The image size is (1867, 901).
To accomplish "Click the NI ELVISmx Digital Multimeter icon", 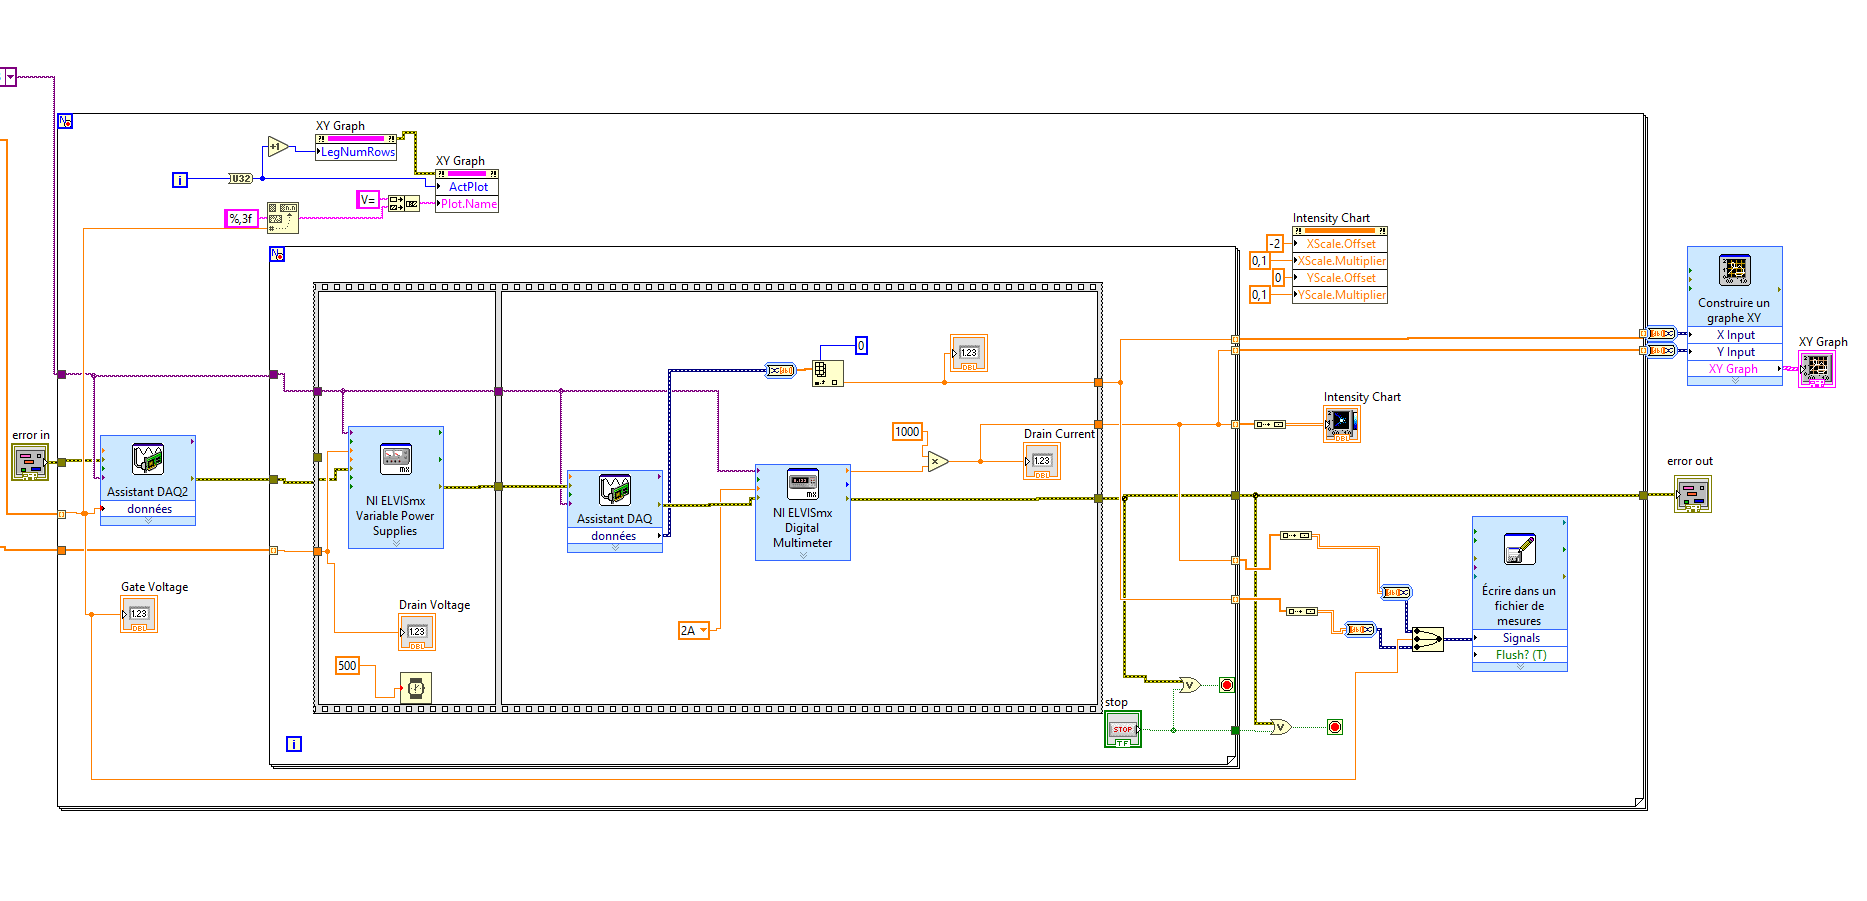I will coord(803,484).
